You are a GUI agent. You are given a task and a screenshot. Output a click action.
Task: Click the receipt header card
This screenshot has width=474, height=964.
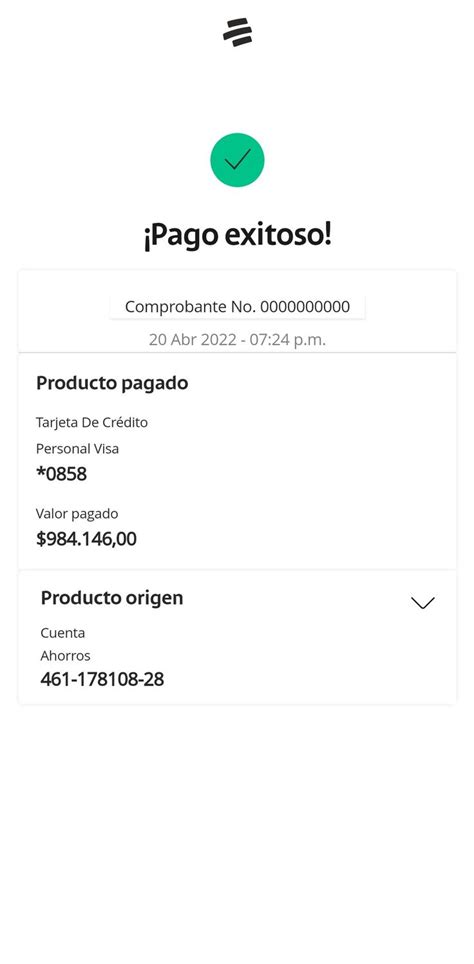coord(237,311)
